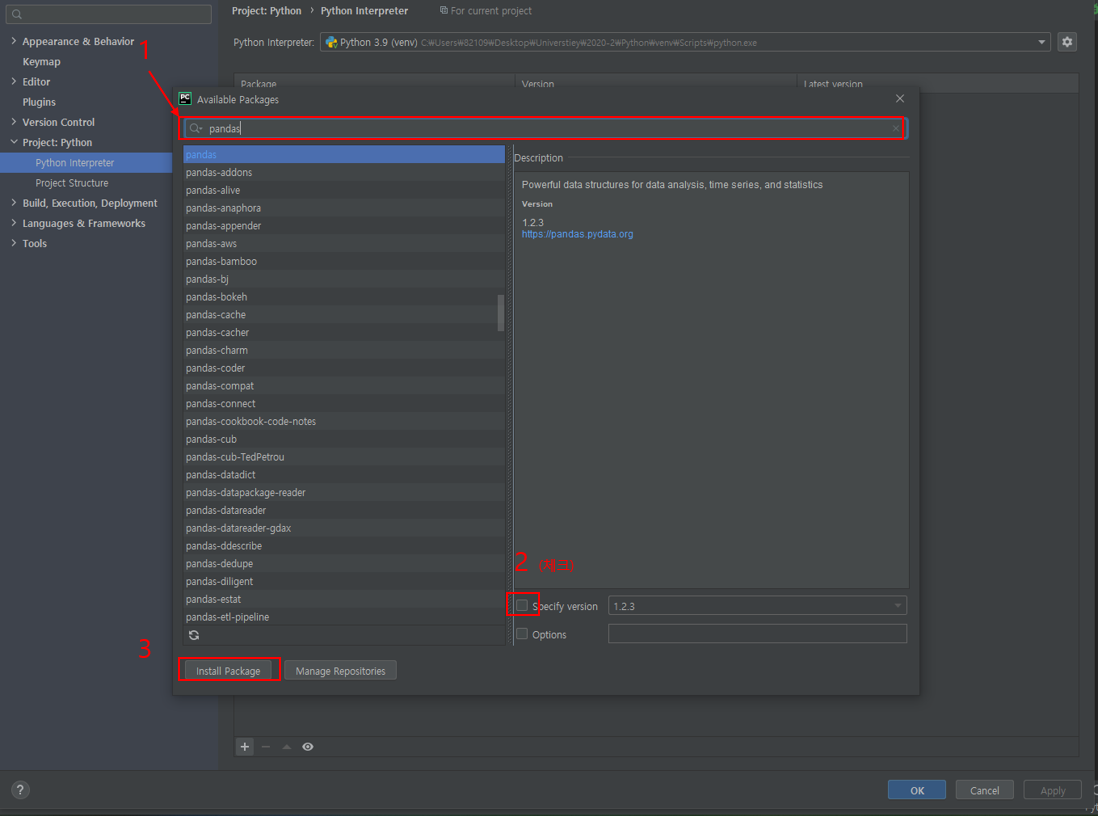Select pandas-appender in the list

[x=343, y=226]
